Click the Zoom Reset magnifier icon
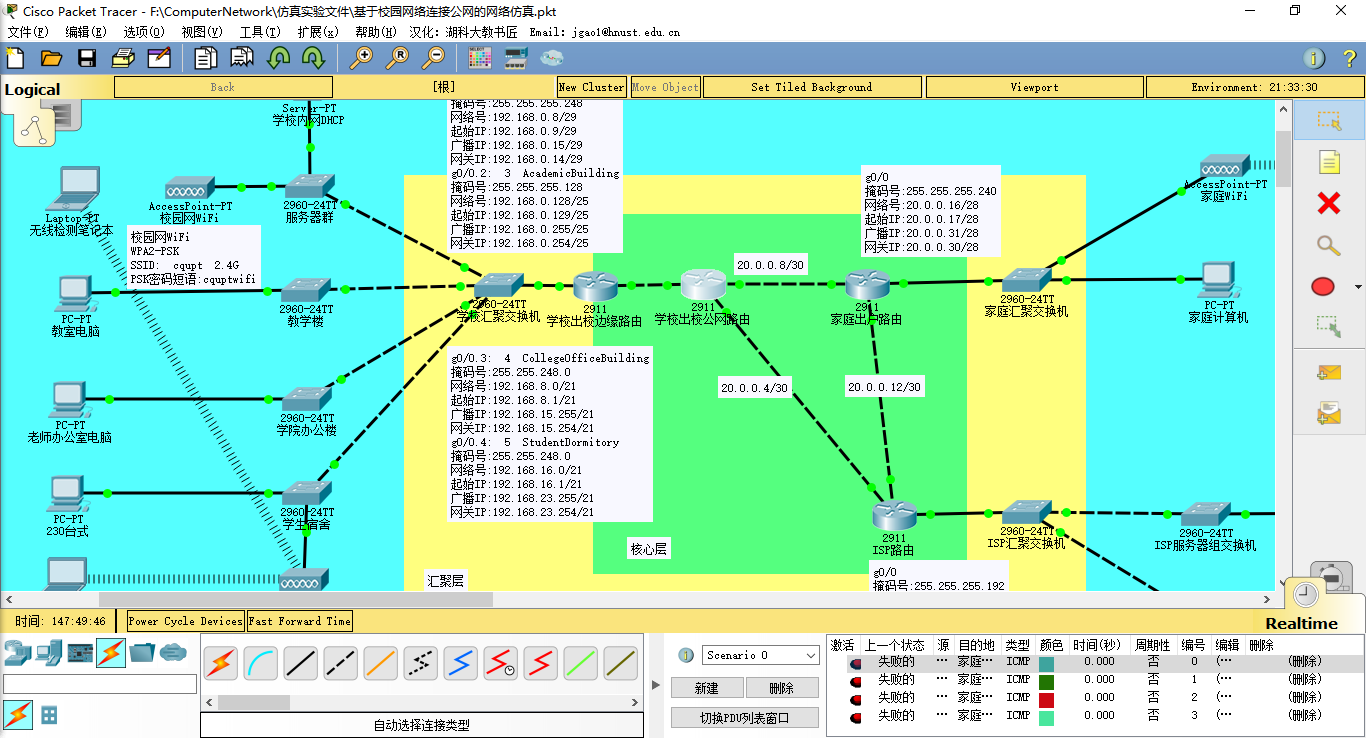Screen dimensions: 1366x738 [398, 58]
